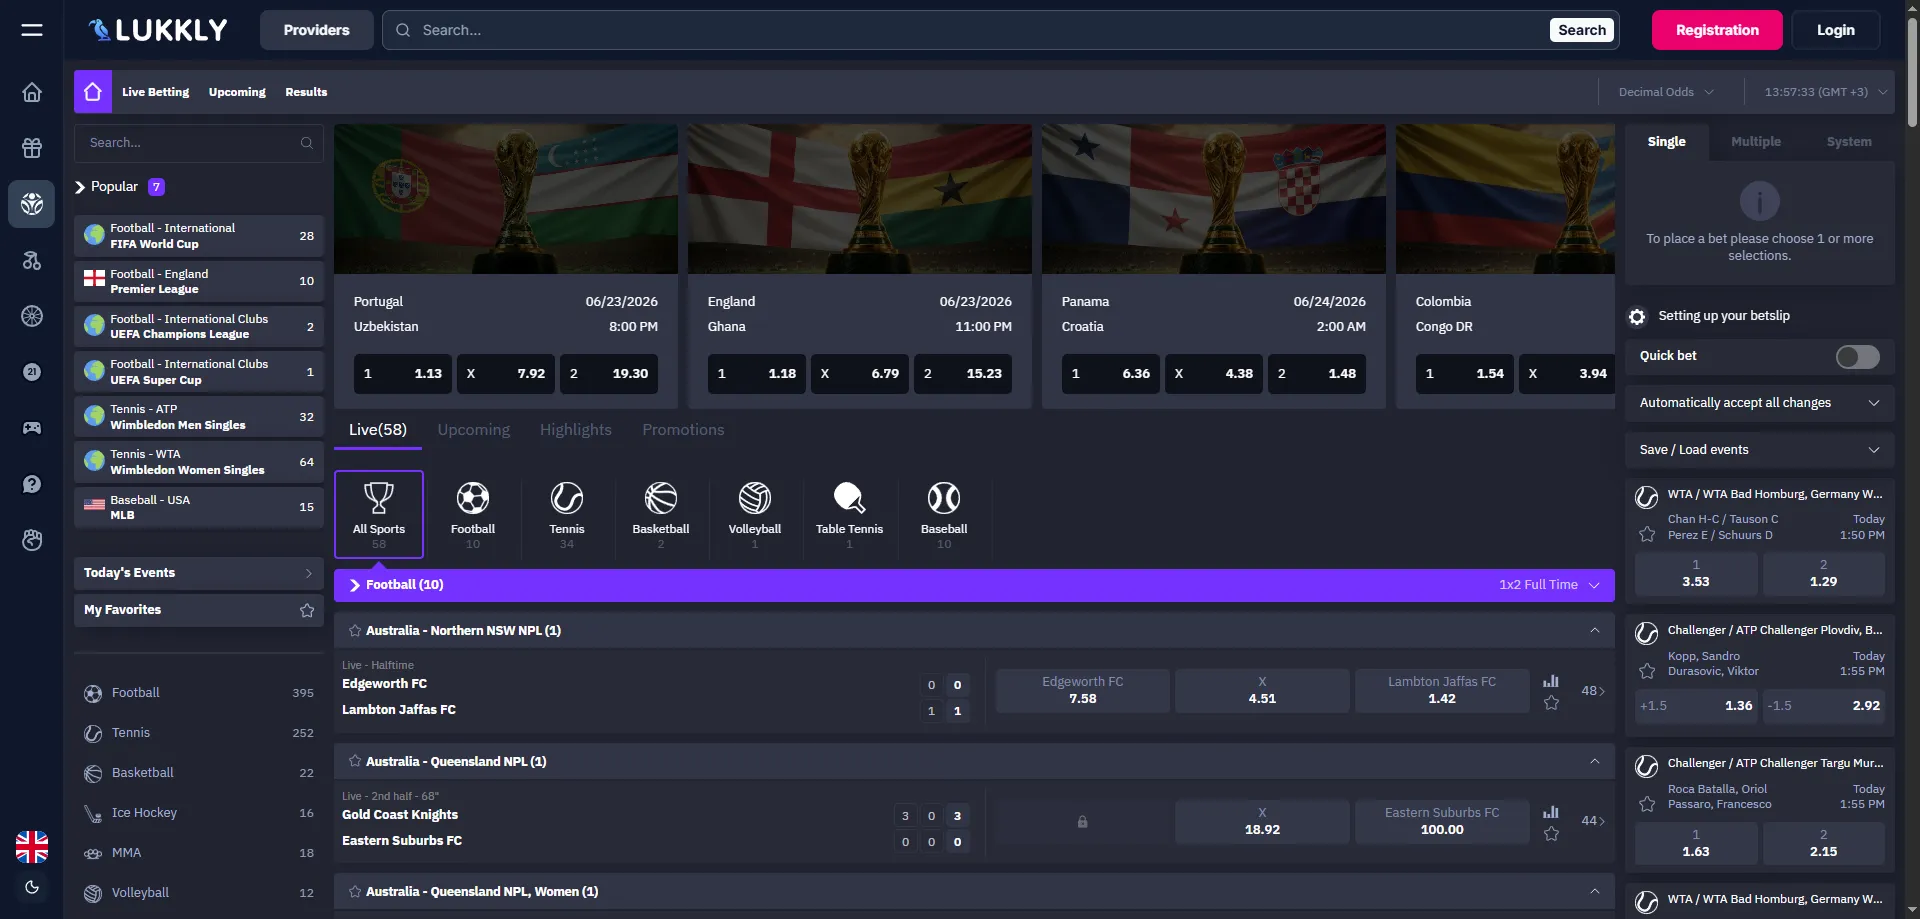Screen dimensions: 1920x919
Task: Select the sports soccer ball sidebar icon
Action: (x=32, y=204)
